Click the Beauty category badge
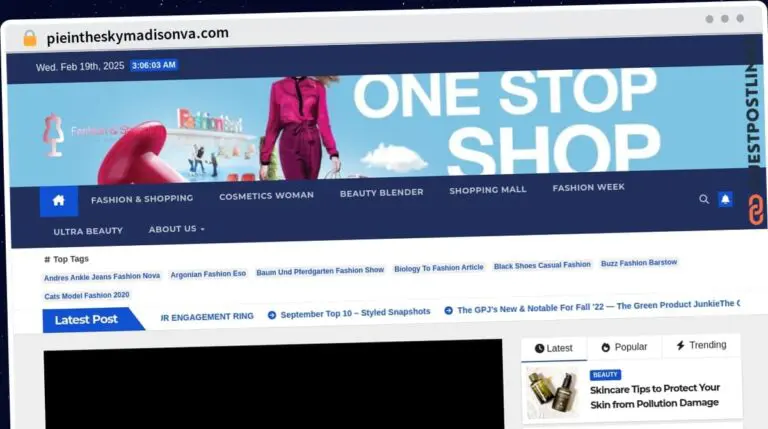Screen dimensions: 768x429 pyautogui.click(x=605, y=375)
